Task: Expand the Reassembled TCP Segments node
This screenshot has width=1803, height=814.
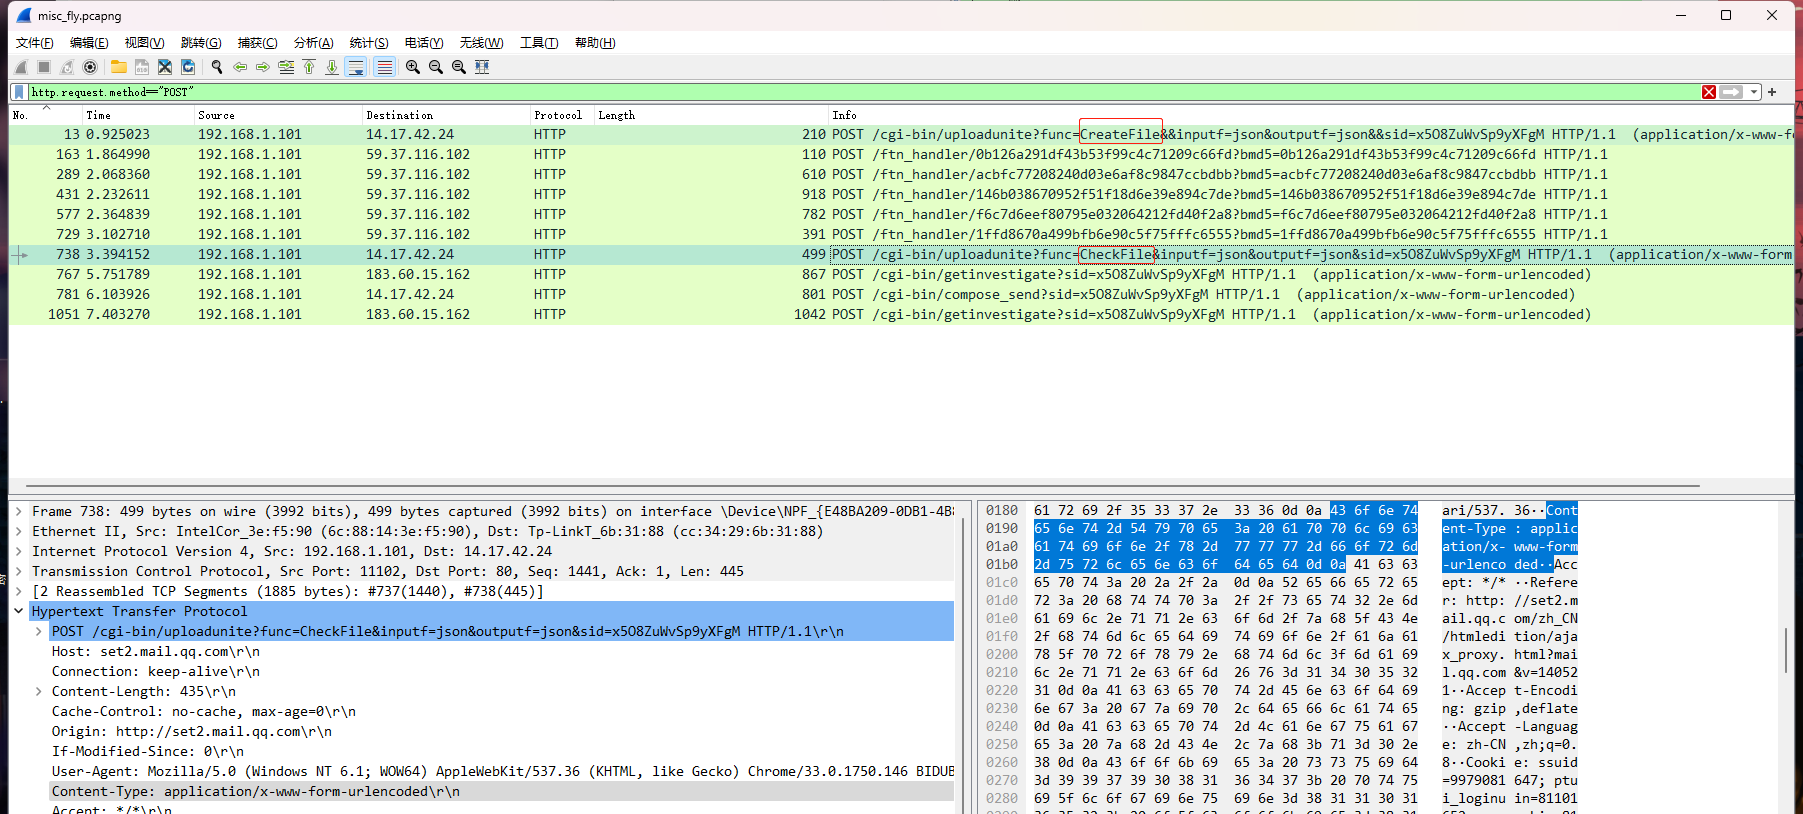Action: click(19, 591)
